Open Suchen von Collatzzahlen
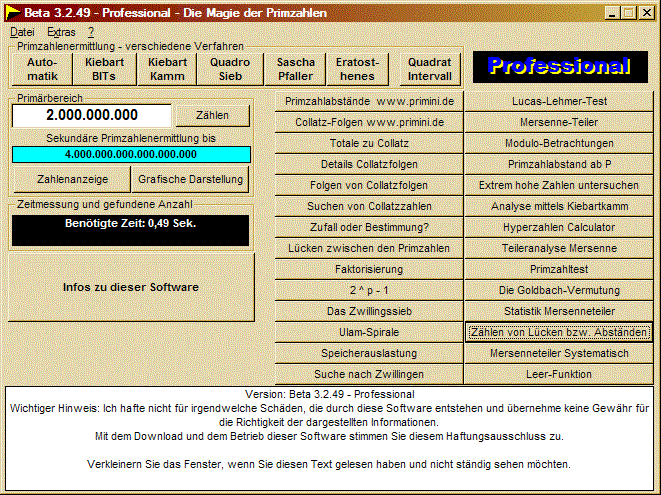661x495 pixels. (x=369, y=207)
